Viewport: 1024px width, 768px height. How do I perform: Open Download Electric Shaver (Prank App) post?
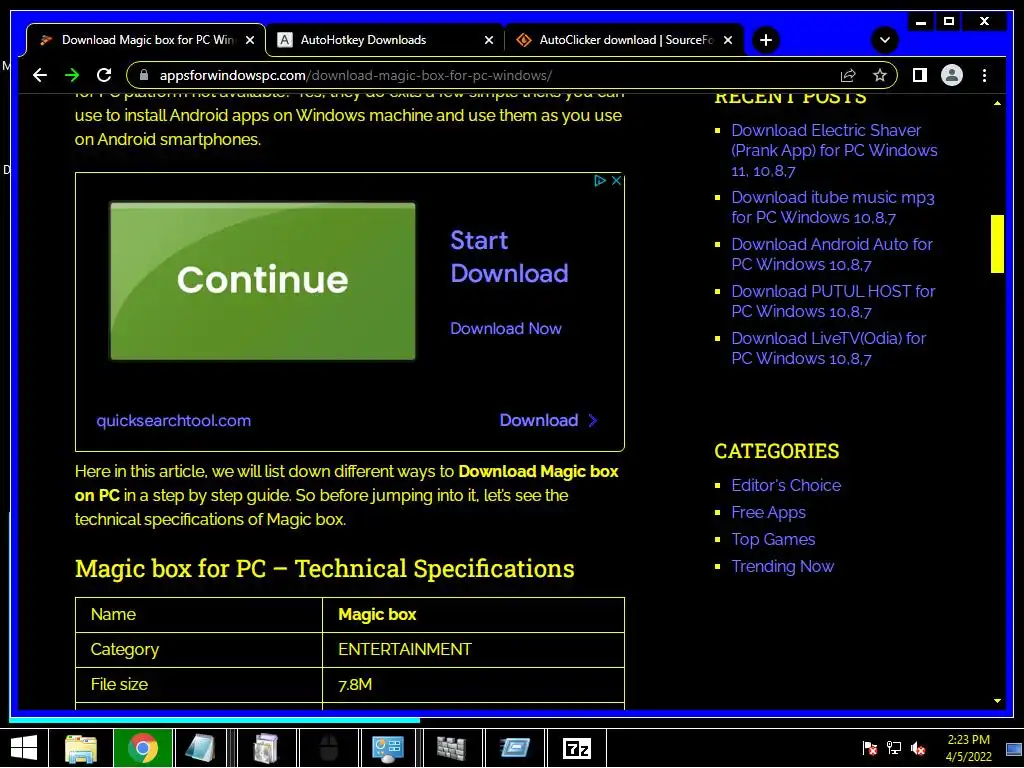click(x=834, y=150)
